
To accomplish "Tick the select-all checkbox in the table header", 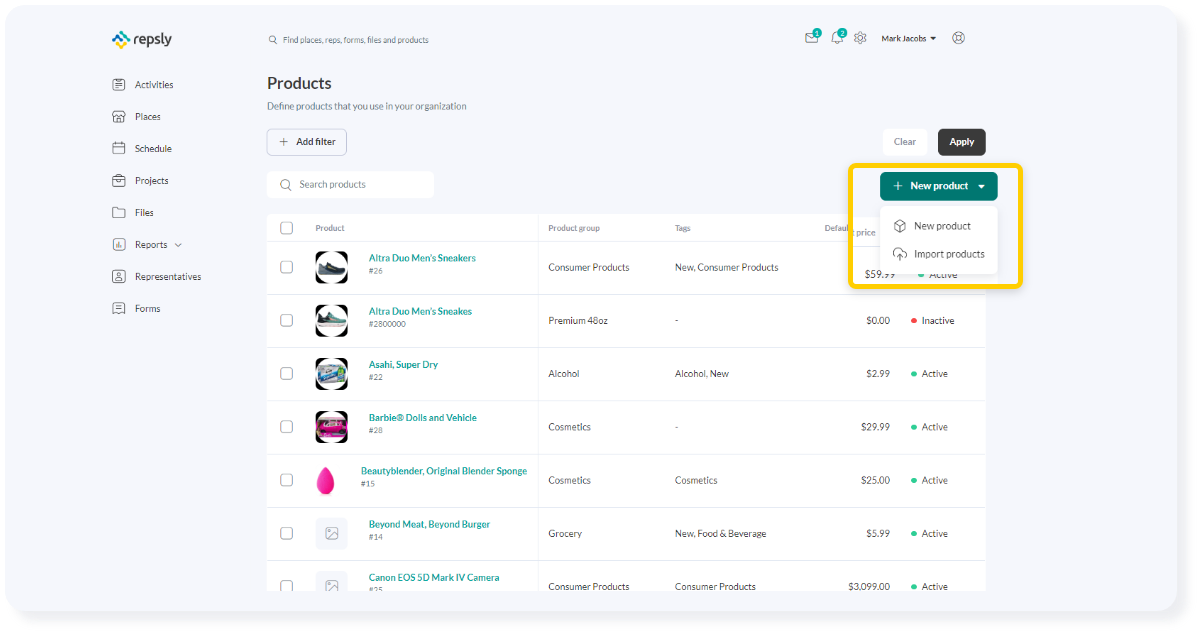I will [287, 227].
